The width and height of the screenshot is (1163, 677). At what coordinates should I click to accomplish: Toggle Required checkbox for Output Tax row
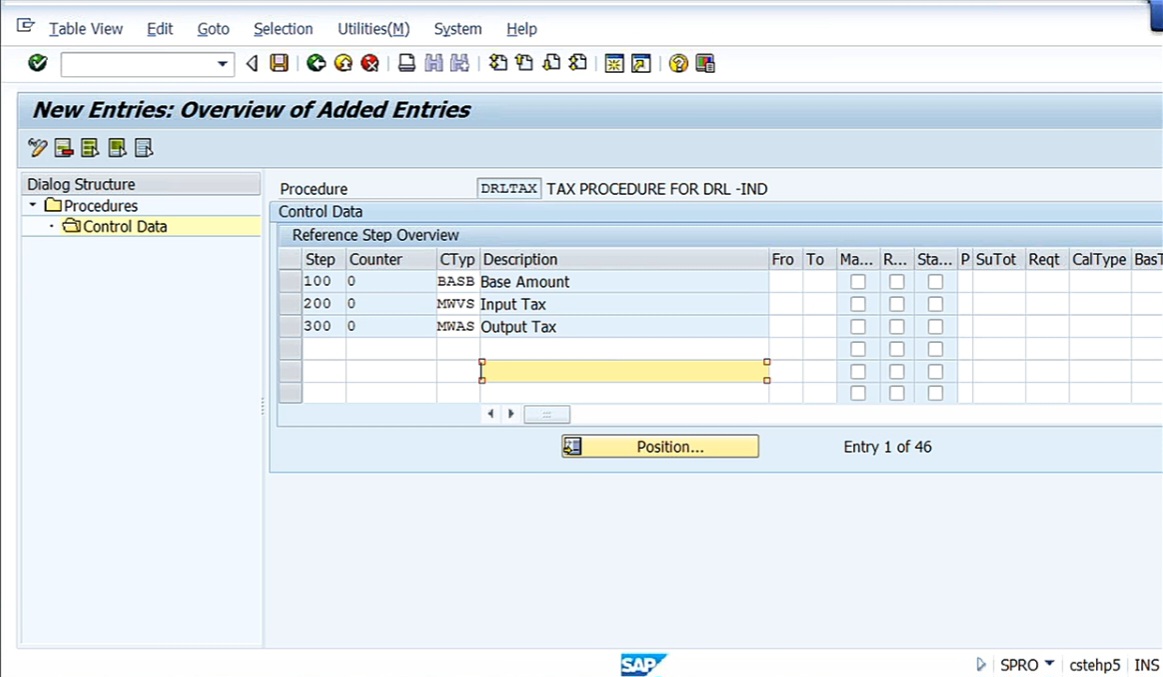(897, 326)
